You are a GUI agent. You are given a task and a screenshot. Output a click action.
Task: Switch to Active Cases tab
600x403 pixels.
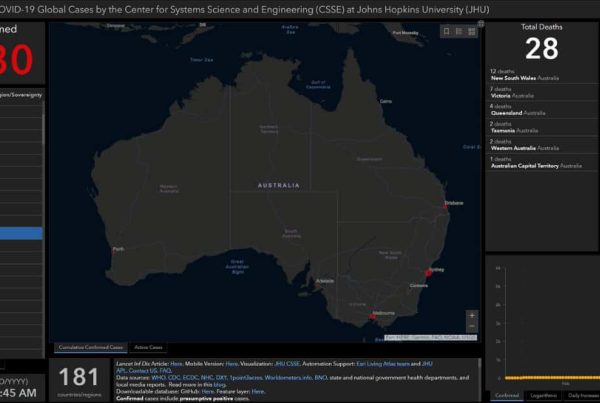coord(148,347)
